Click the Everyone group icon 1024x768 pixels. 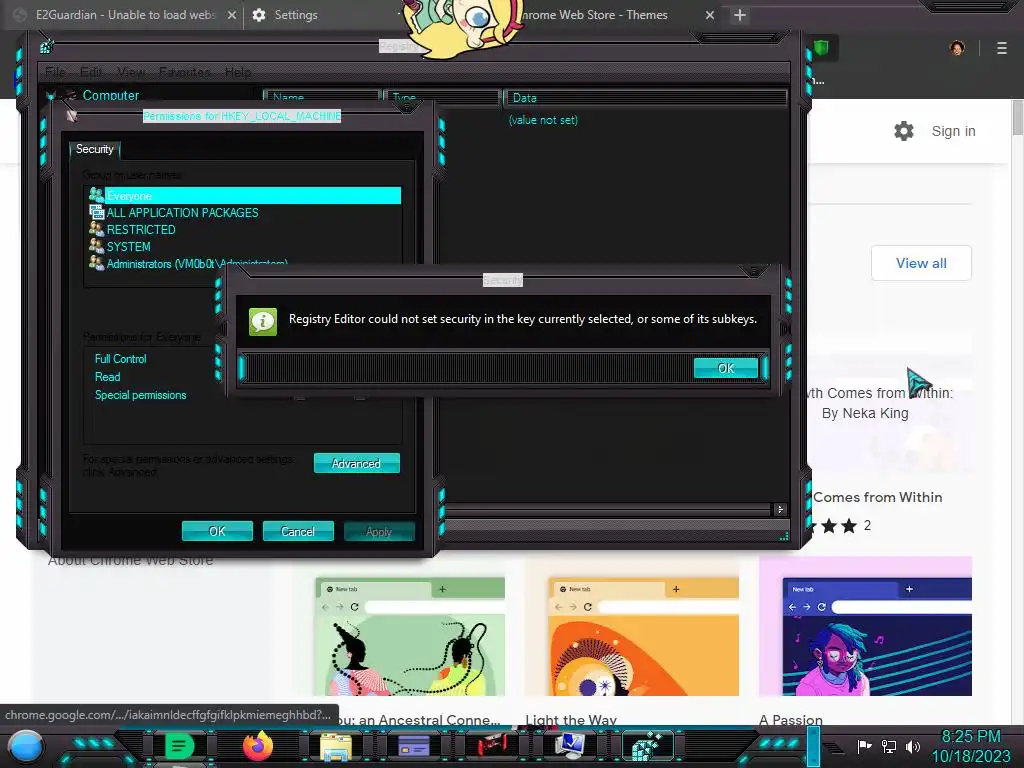tap(96, 195)
